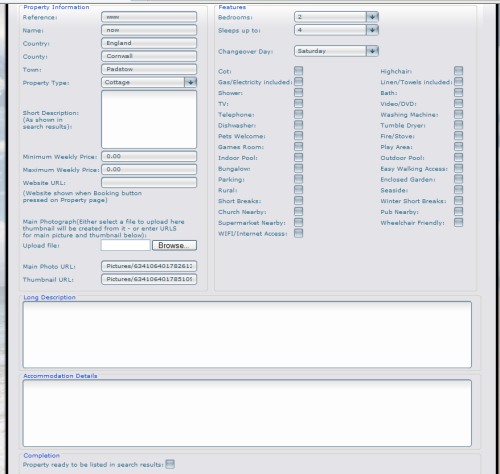Tick the Cot checkbox
This screenshot has width=500, height=474.
299,71
